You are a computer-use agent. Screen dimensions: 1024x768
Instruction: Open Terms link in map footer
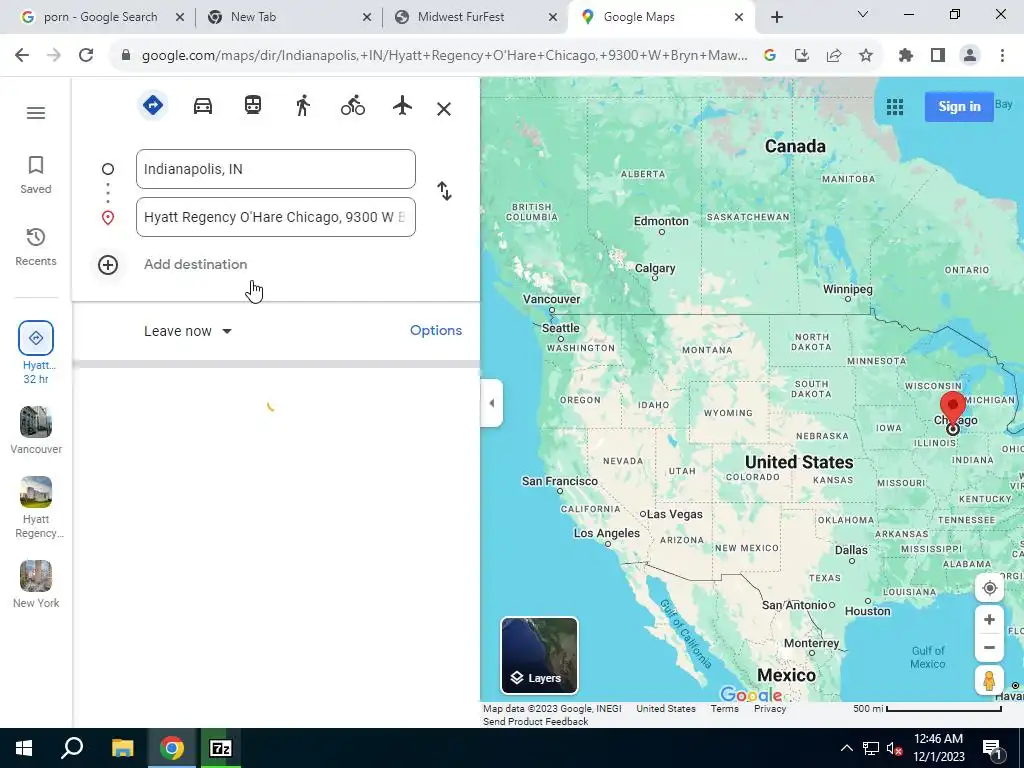(724, 709)
